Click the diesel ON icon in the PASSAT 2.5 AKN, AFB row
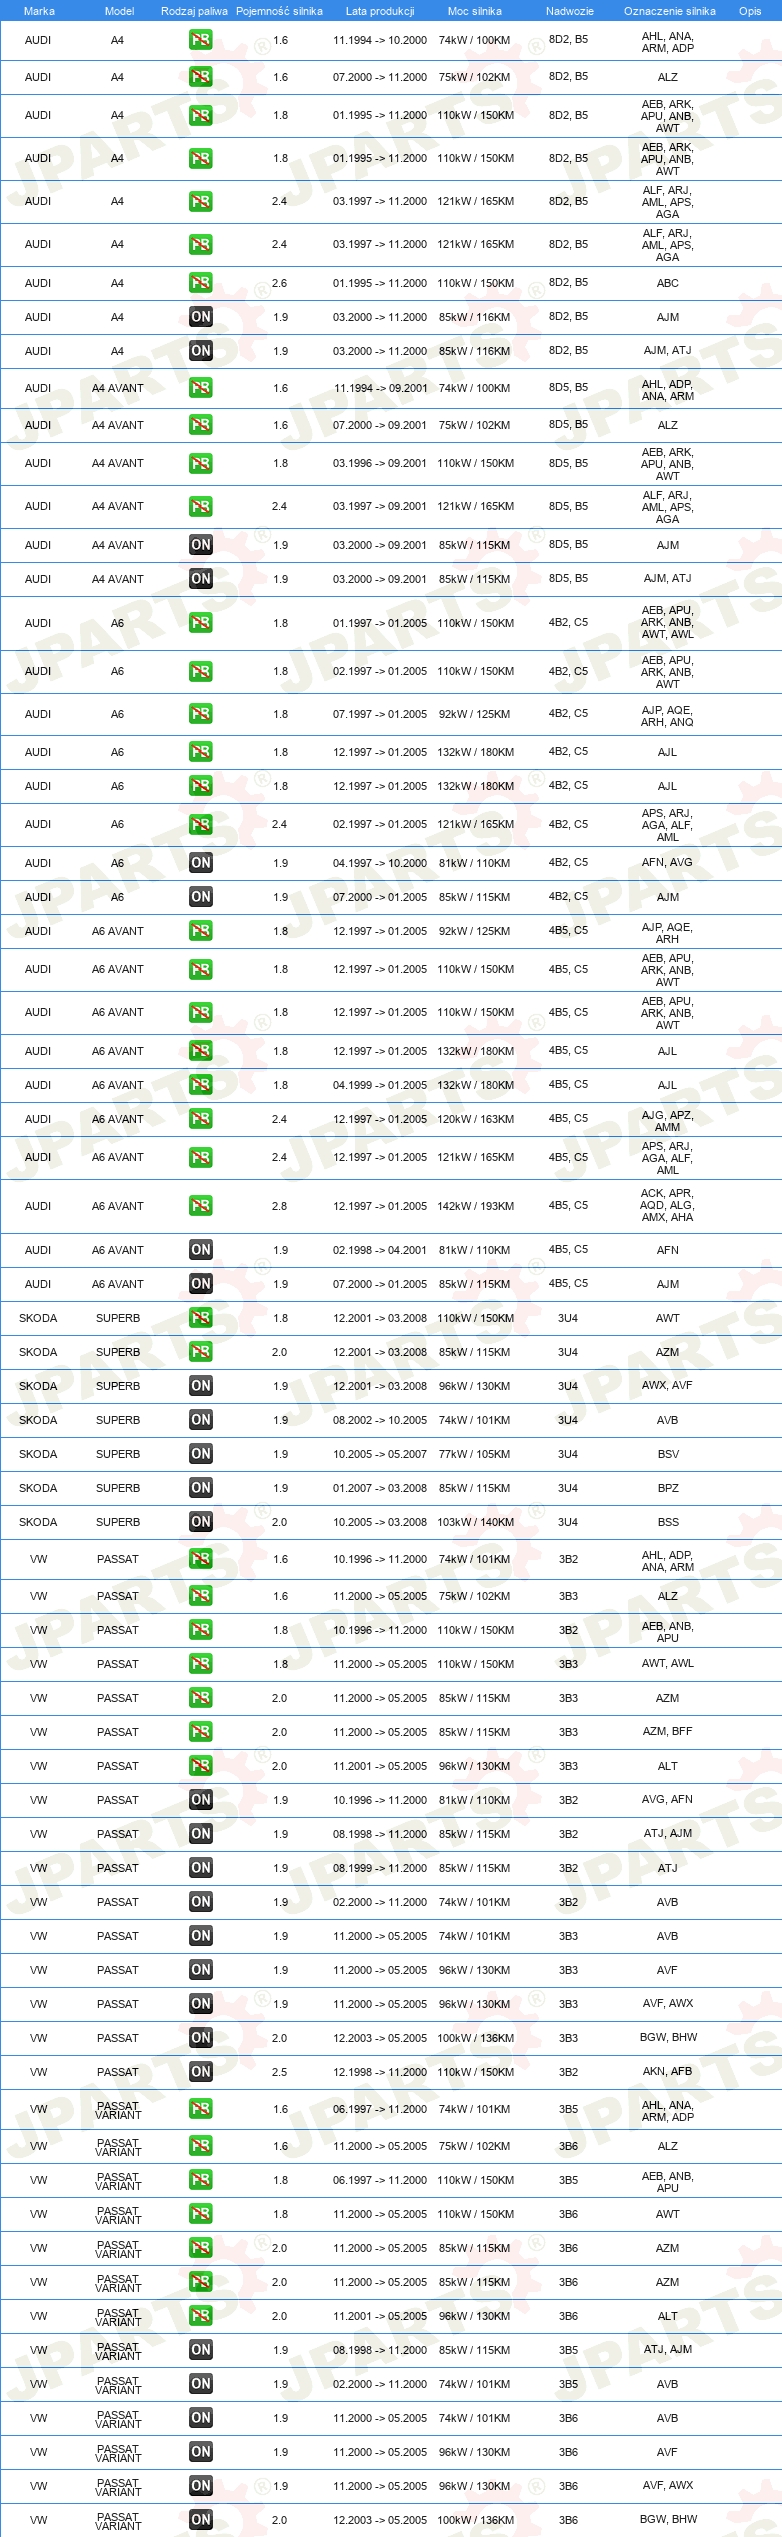 [x=201, y=2072]
